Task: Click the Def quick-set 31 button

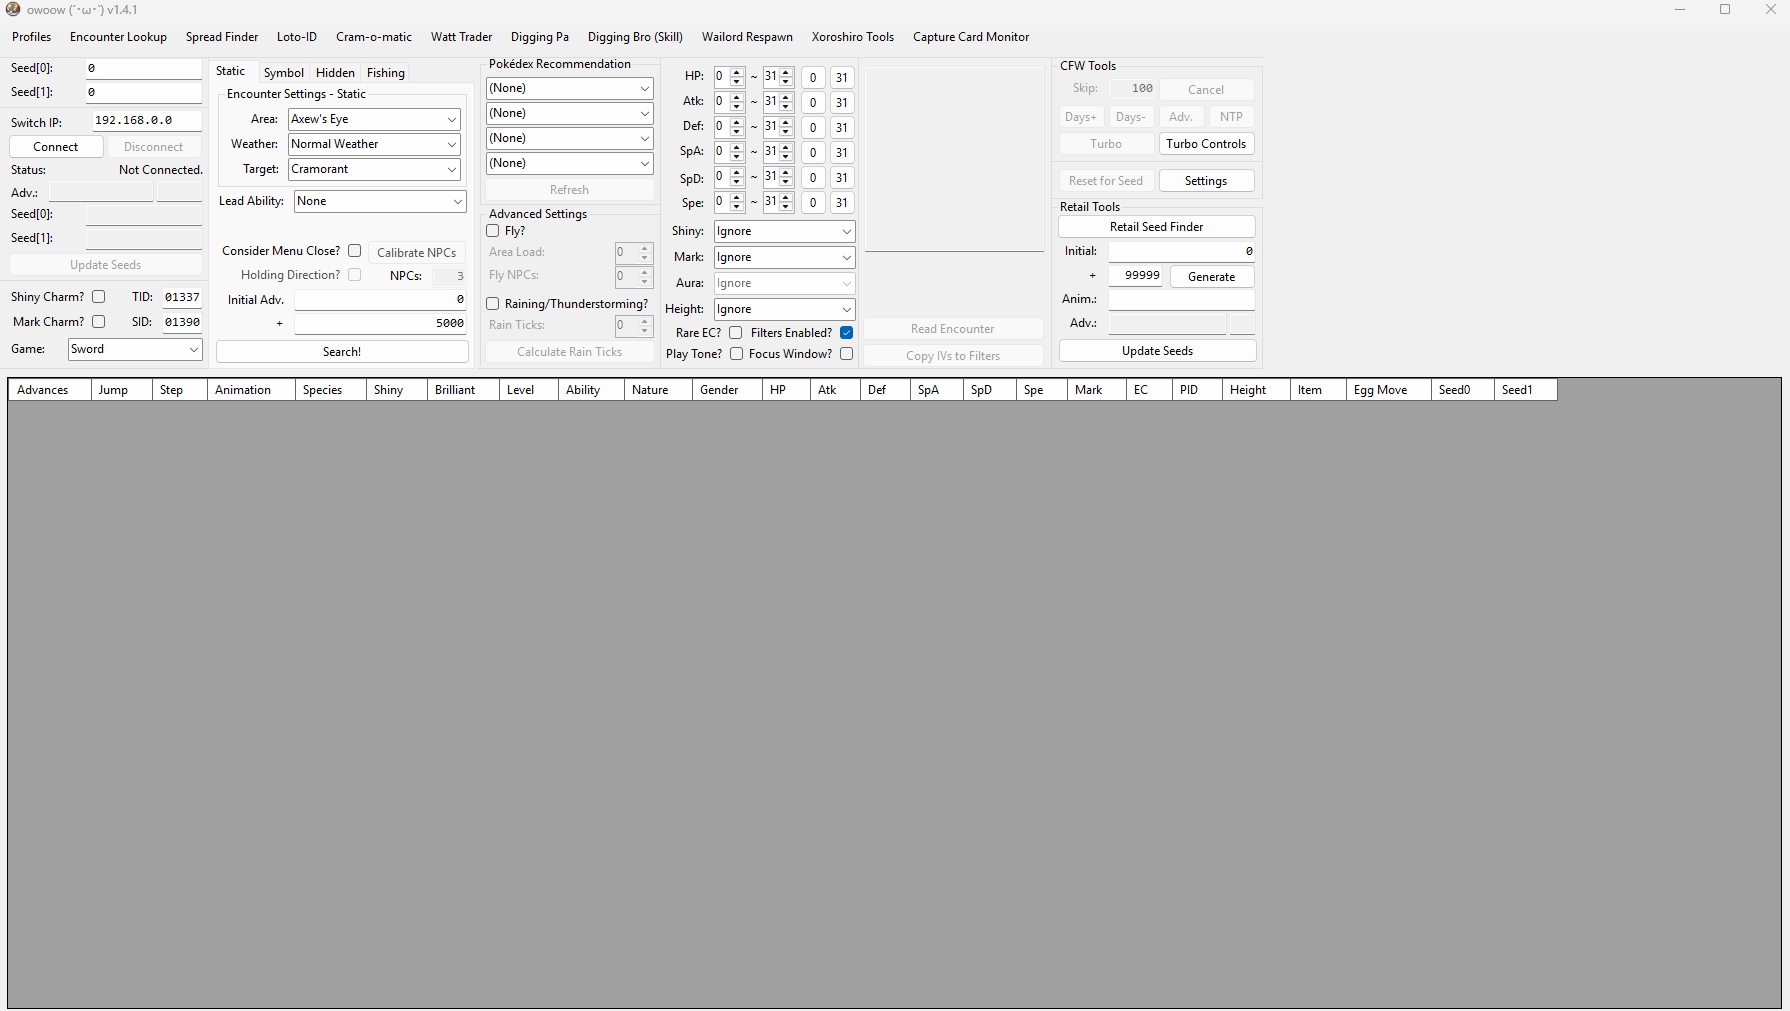Action: pyautogui.click(x=842, y=128)
